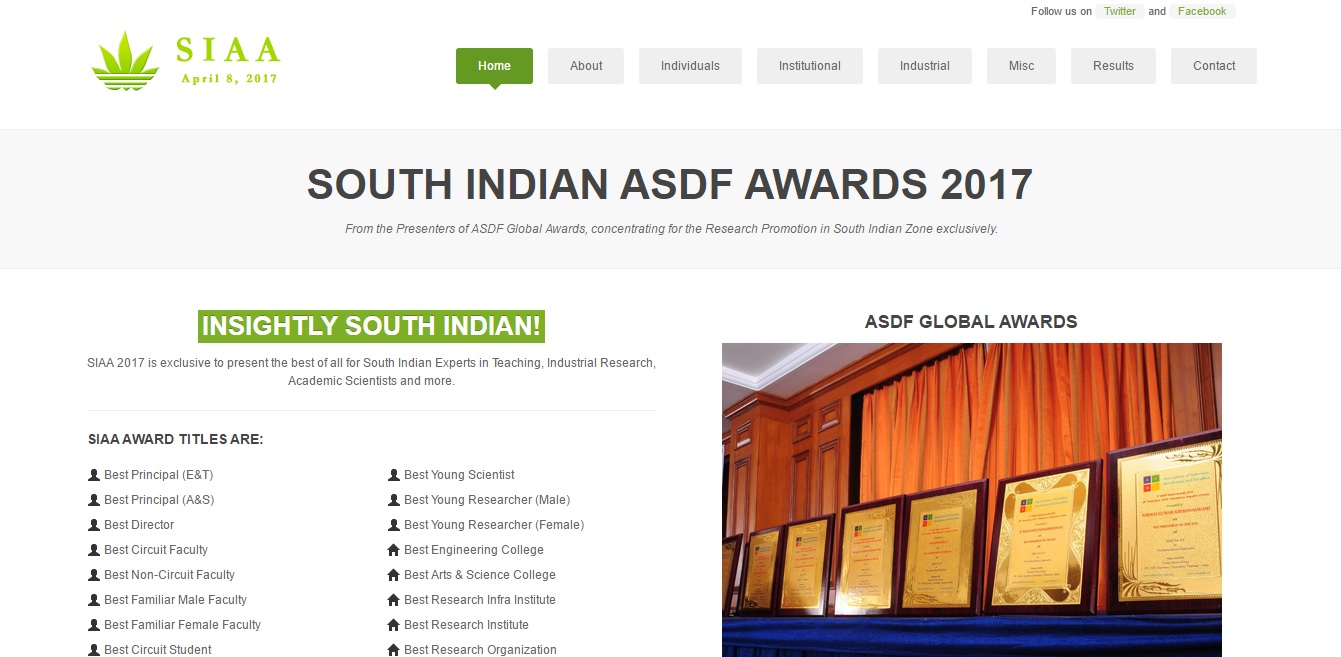Expand the Institutional menu item
1341x657 pixels.
(809, 66)
